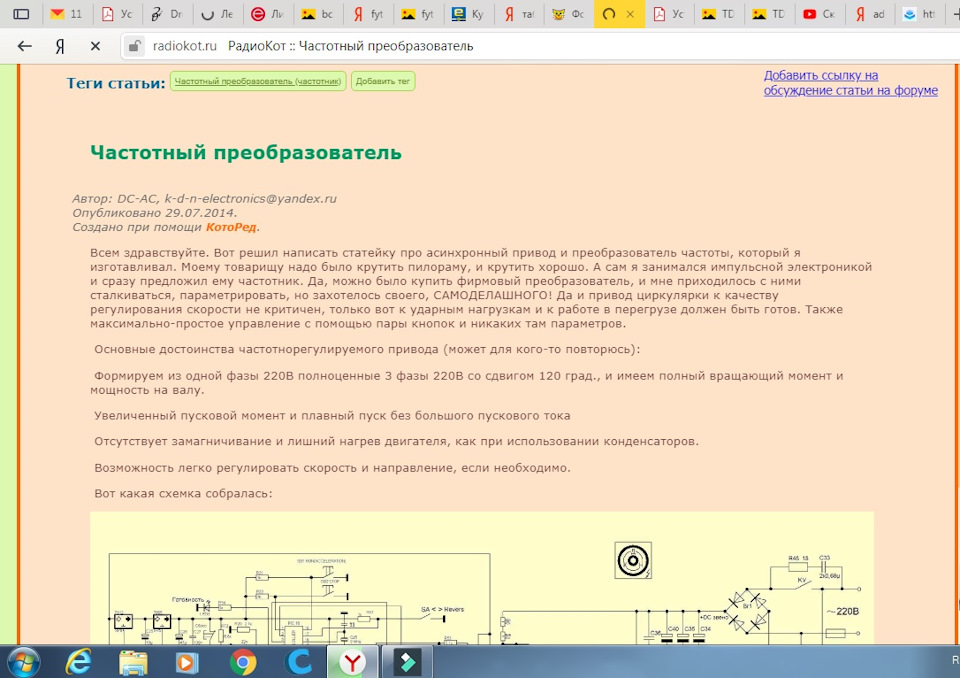Viewport: 960px width, 678px height.
Task: Switch to the 'Ку' tab
Action: (x=468, y=14)
